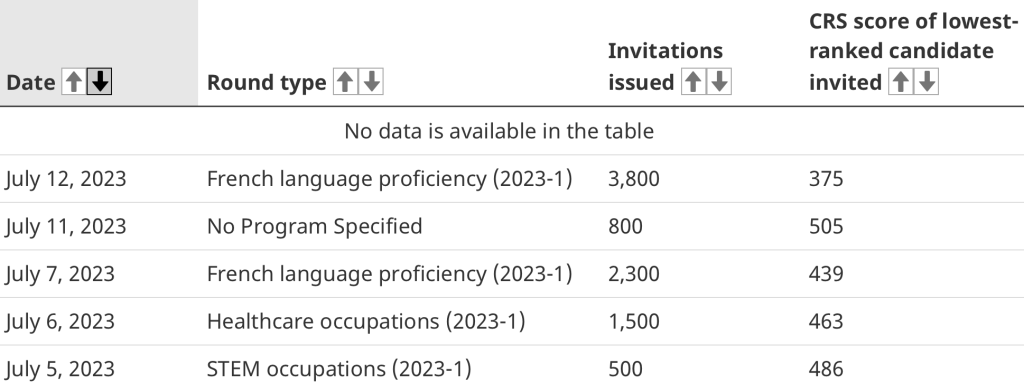Image resolution: width=1024 pixels, height=391 pixels.
Task: Click the Invitations issued column header label
Action: pos(665,67)
